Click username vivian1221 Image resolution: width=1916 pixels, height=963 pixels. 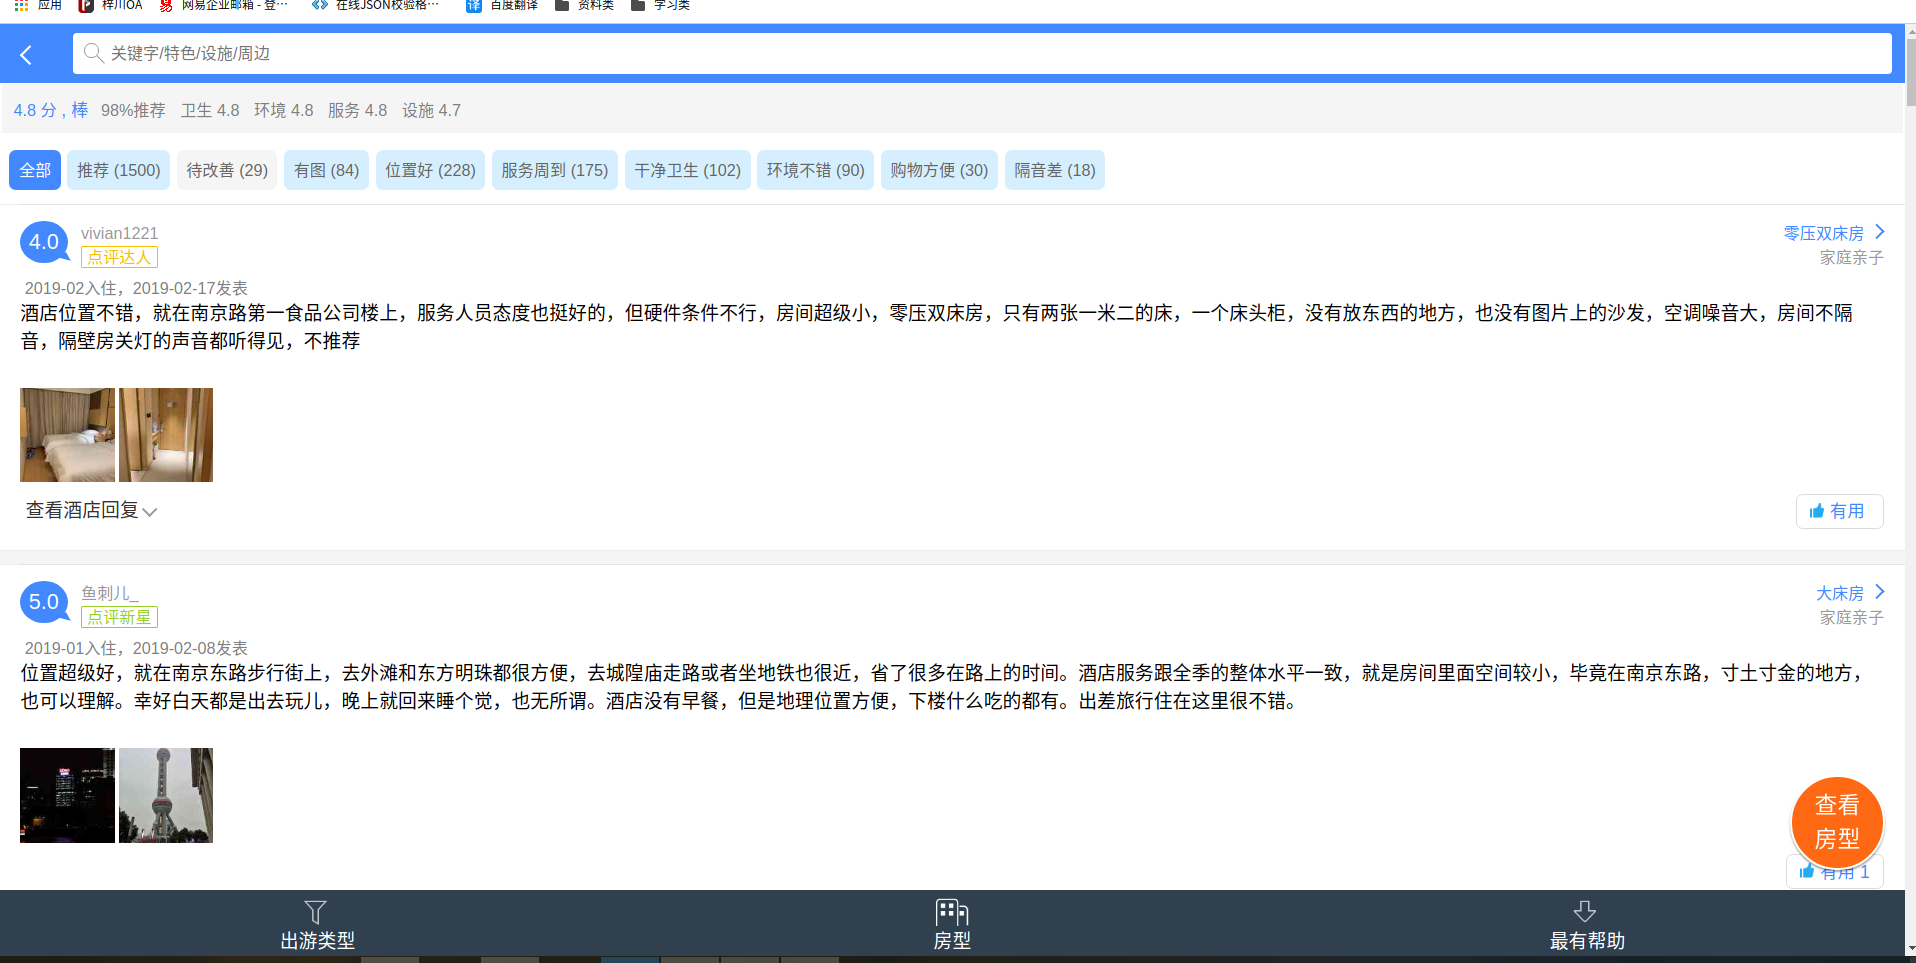pos(119,233)
